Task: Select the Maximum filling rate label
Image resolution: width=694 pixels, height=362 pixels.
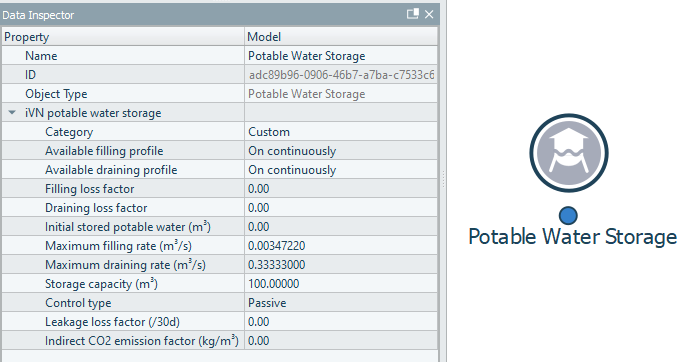Action: 118,246
